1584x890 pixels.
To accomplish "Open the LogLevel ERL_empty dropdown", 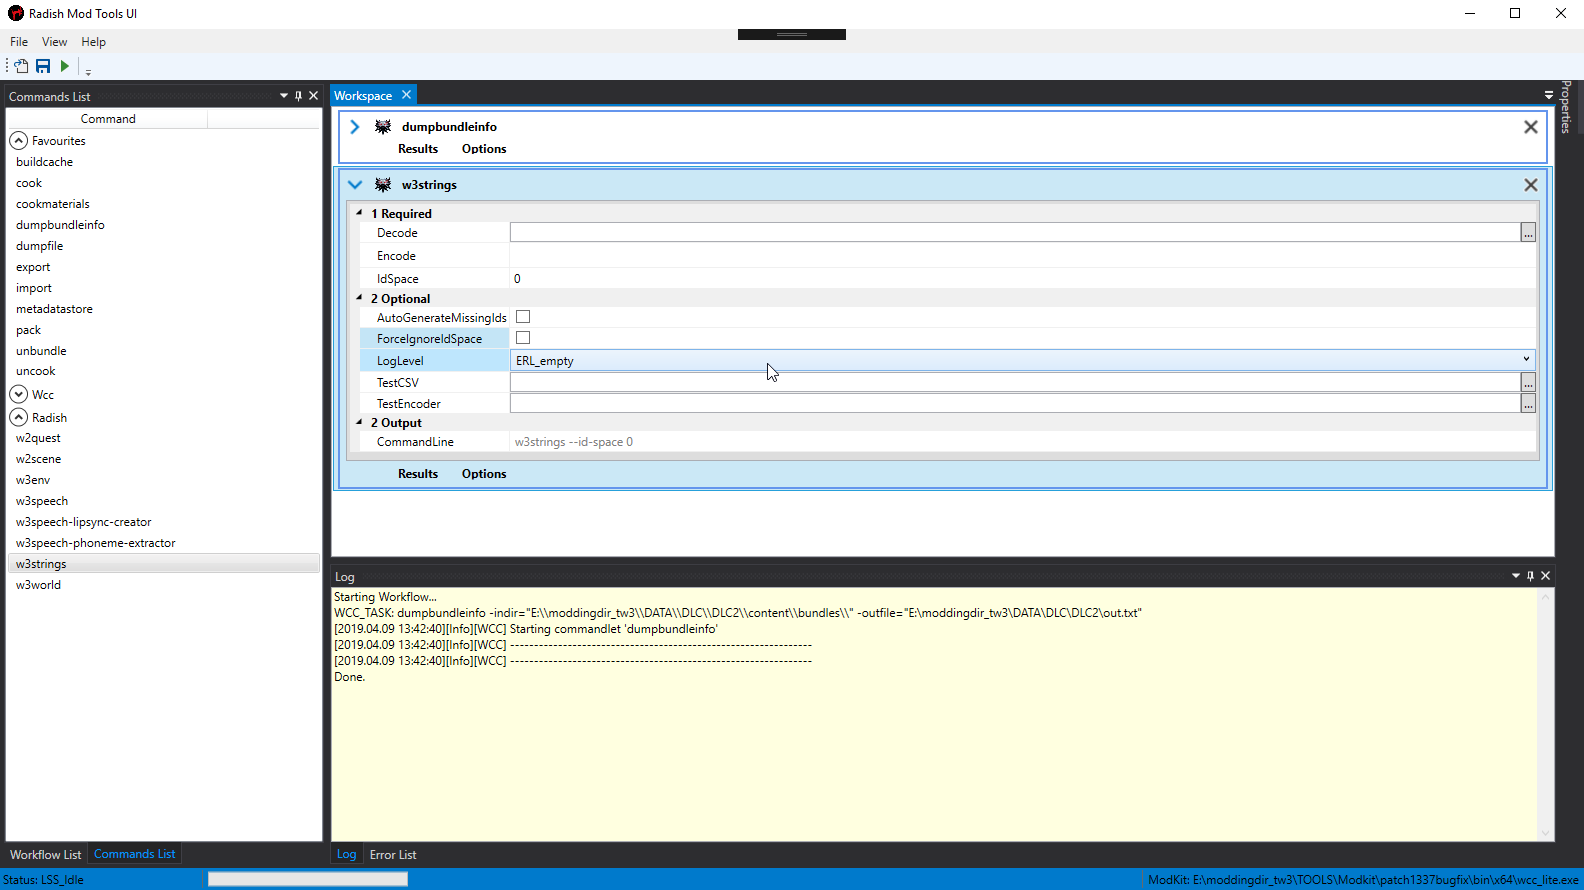I will point(1022,360).
